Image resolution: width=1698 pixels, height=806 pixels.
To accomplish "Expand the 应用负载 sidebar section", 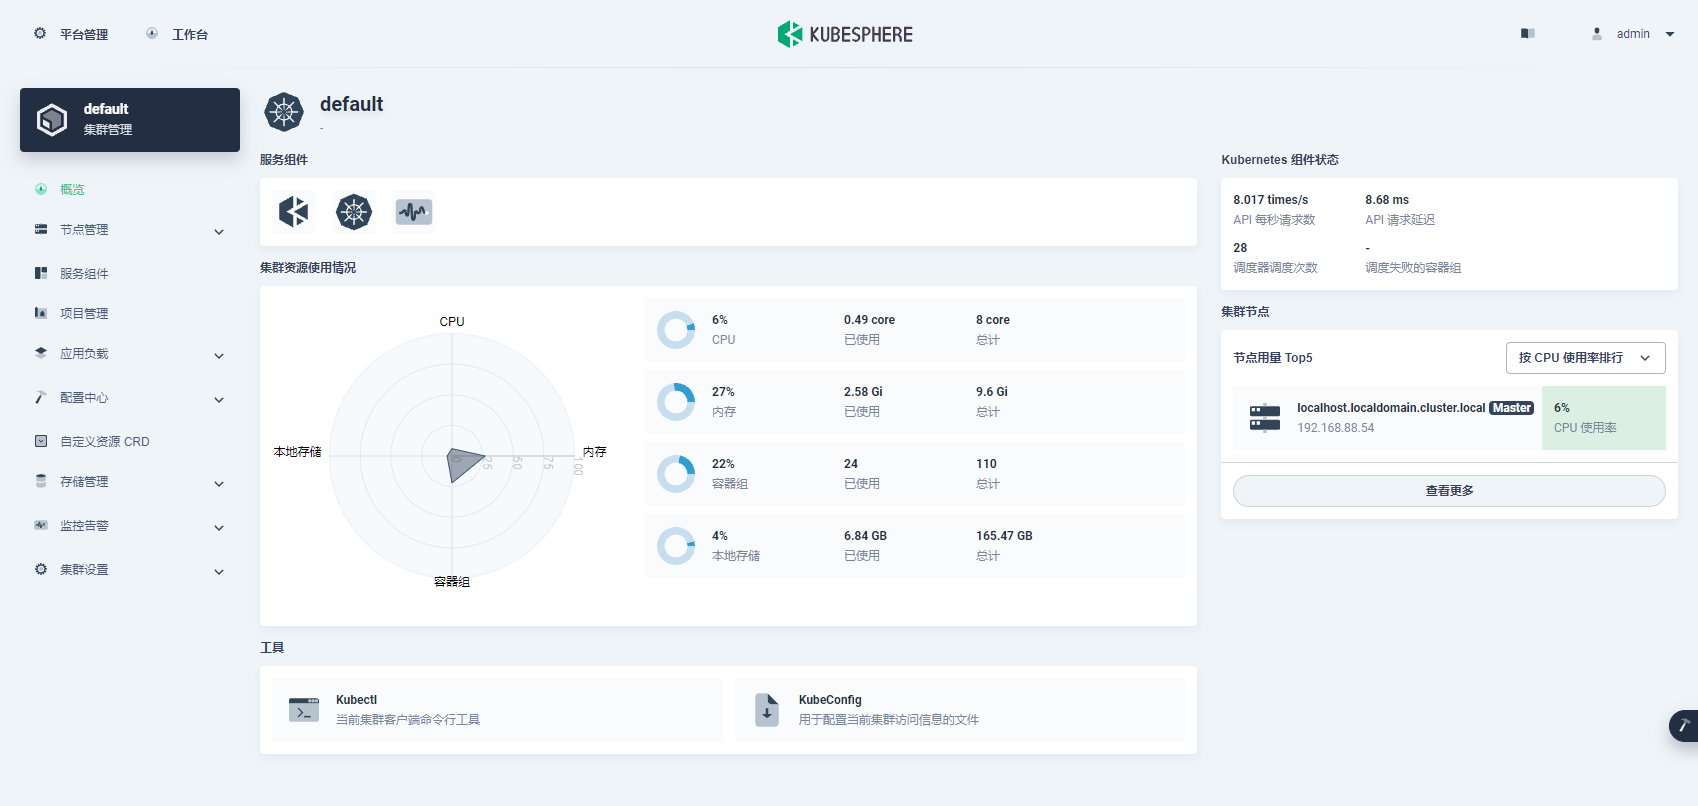I will point(130,354).
